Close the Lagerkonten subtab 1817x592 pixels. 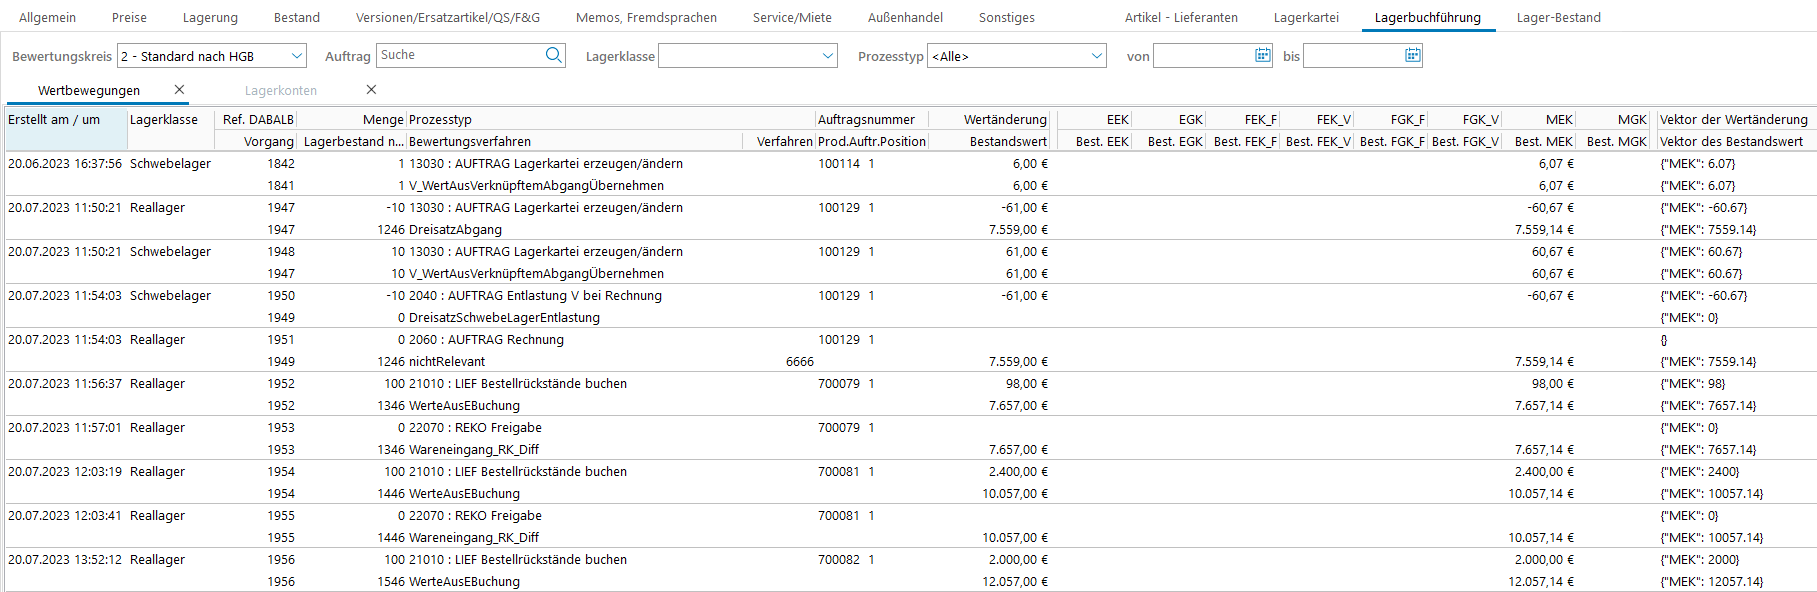[x=371, y=90]
